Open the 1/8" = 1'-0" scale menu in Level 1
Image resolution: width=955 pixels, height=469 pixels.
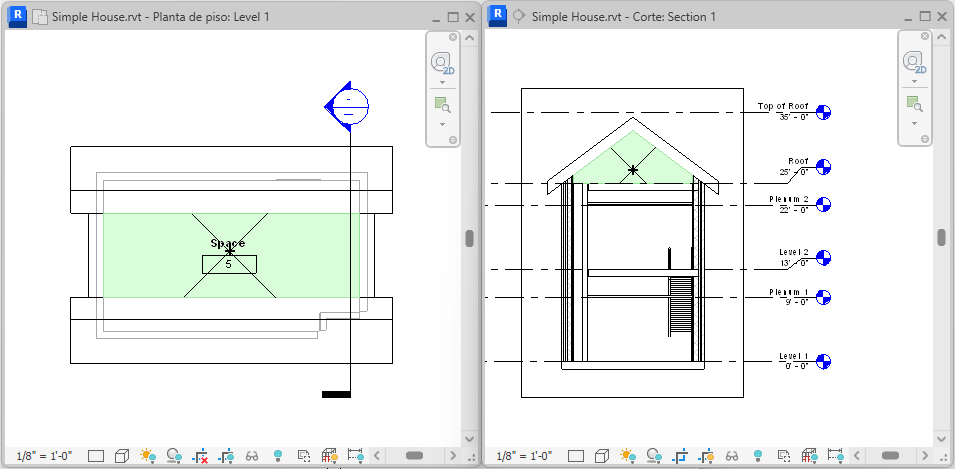pyautogui.click(x=44, y=456)
